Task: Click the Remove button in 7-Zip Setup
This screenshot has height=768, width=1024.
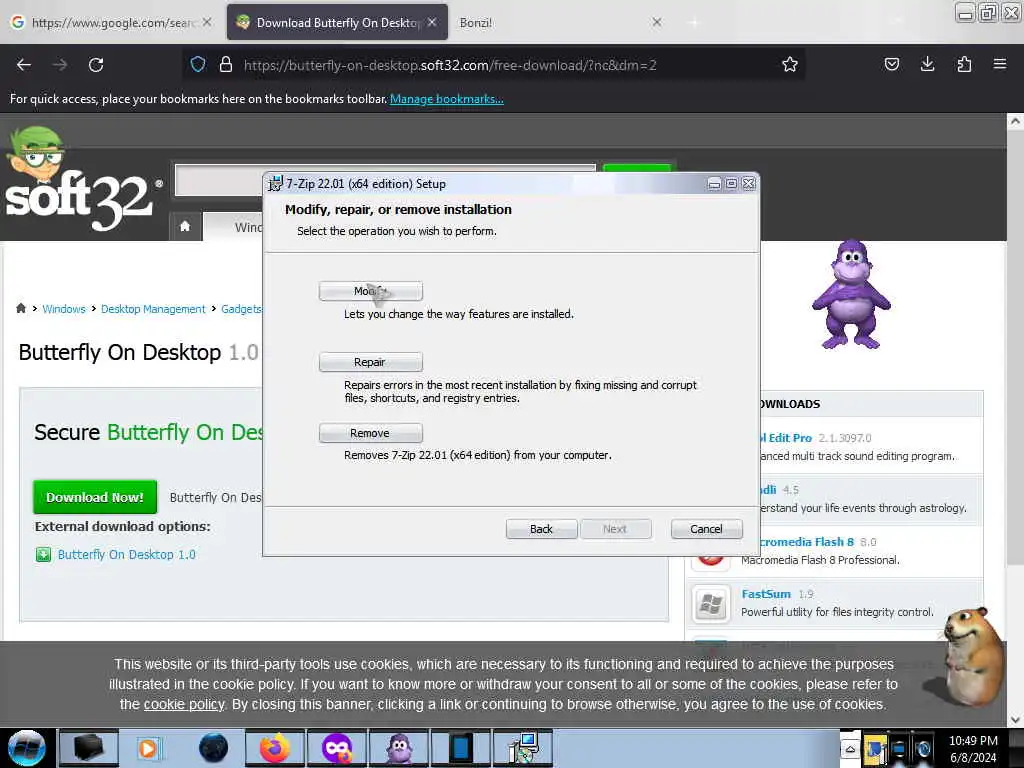Action: (370, 433)
